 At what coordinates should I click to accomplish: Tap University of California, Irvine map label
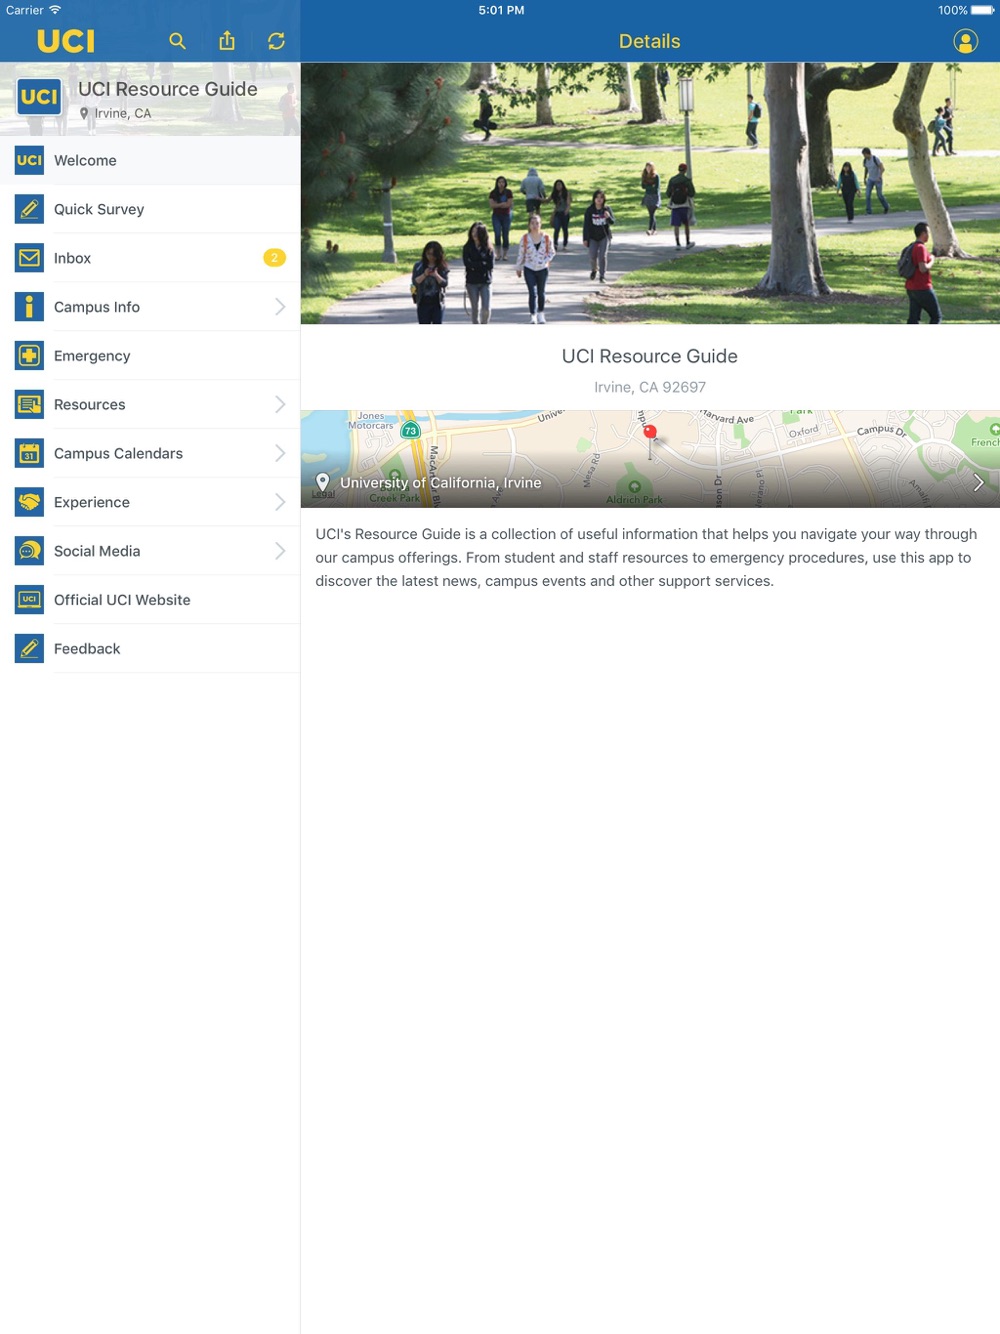coord(440,483)
